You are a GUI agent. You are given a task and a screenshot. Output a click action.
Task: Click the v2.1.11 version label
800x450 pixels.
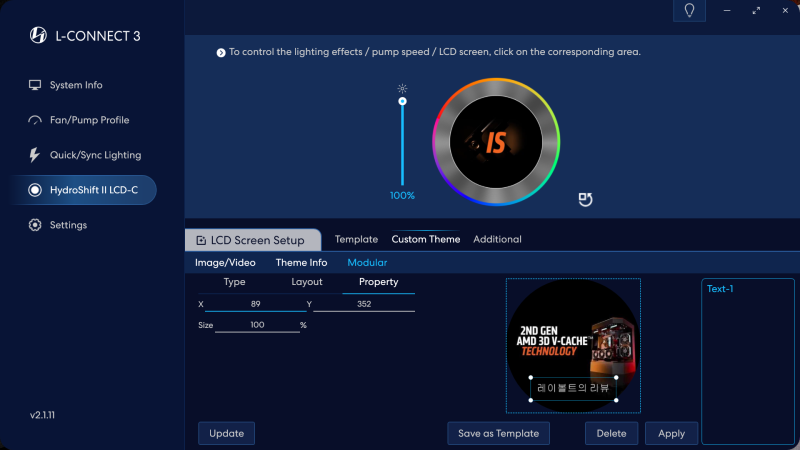(x=42, y=415)
